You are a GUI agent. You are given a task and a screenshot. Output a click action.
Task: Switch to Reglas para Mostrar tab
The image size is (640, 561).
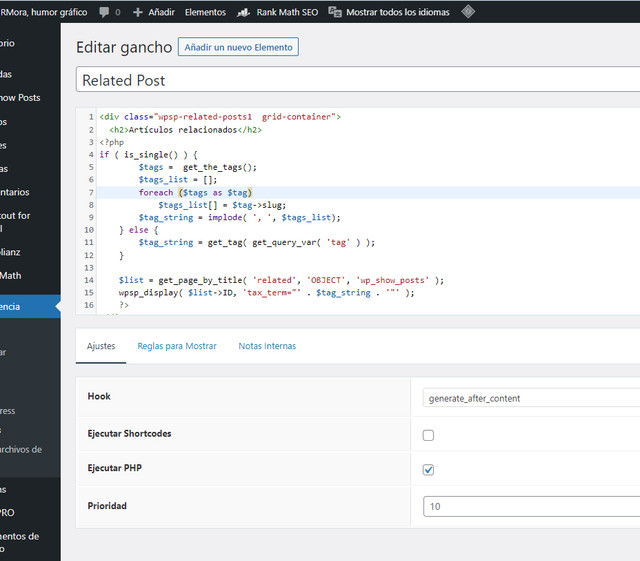coord(177,346)
